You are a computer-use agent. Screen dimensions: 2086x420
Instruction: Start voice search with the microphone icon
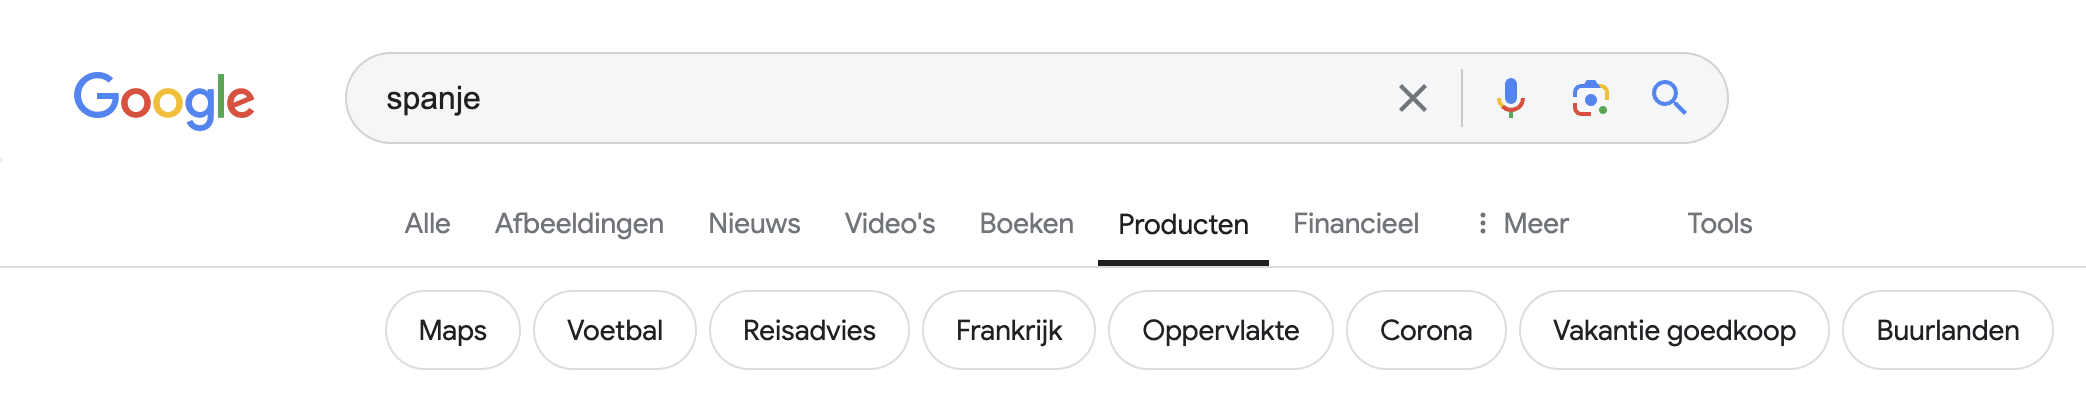point(1511,98)
